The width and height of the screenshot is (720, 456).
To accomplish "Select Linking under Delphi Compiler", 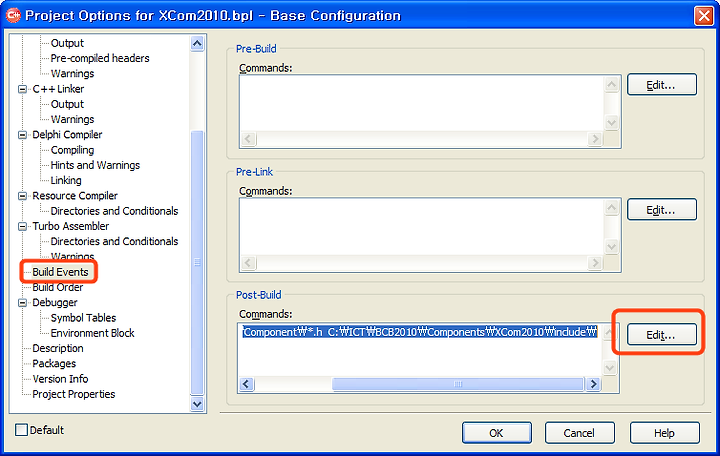I will (x=66, y=180).
